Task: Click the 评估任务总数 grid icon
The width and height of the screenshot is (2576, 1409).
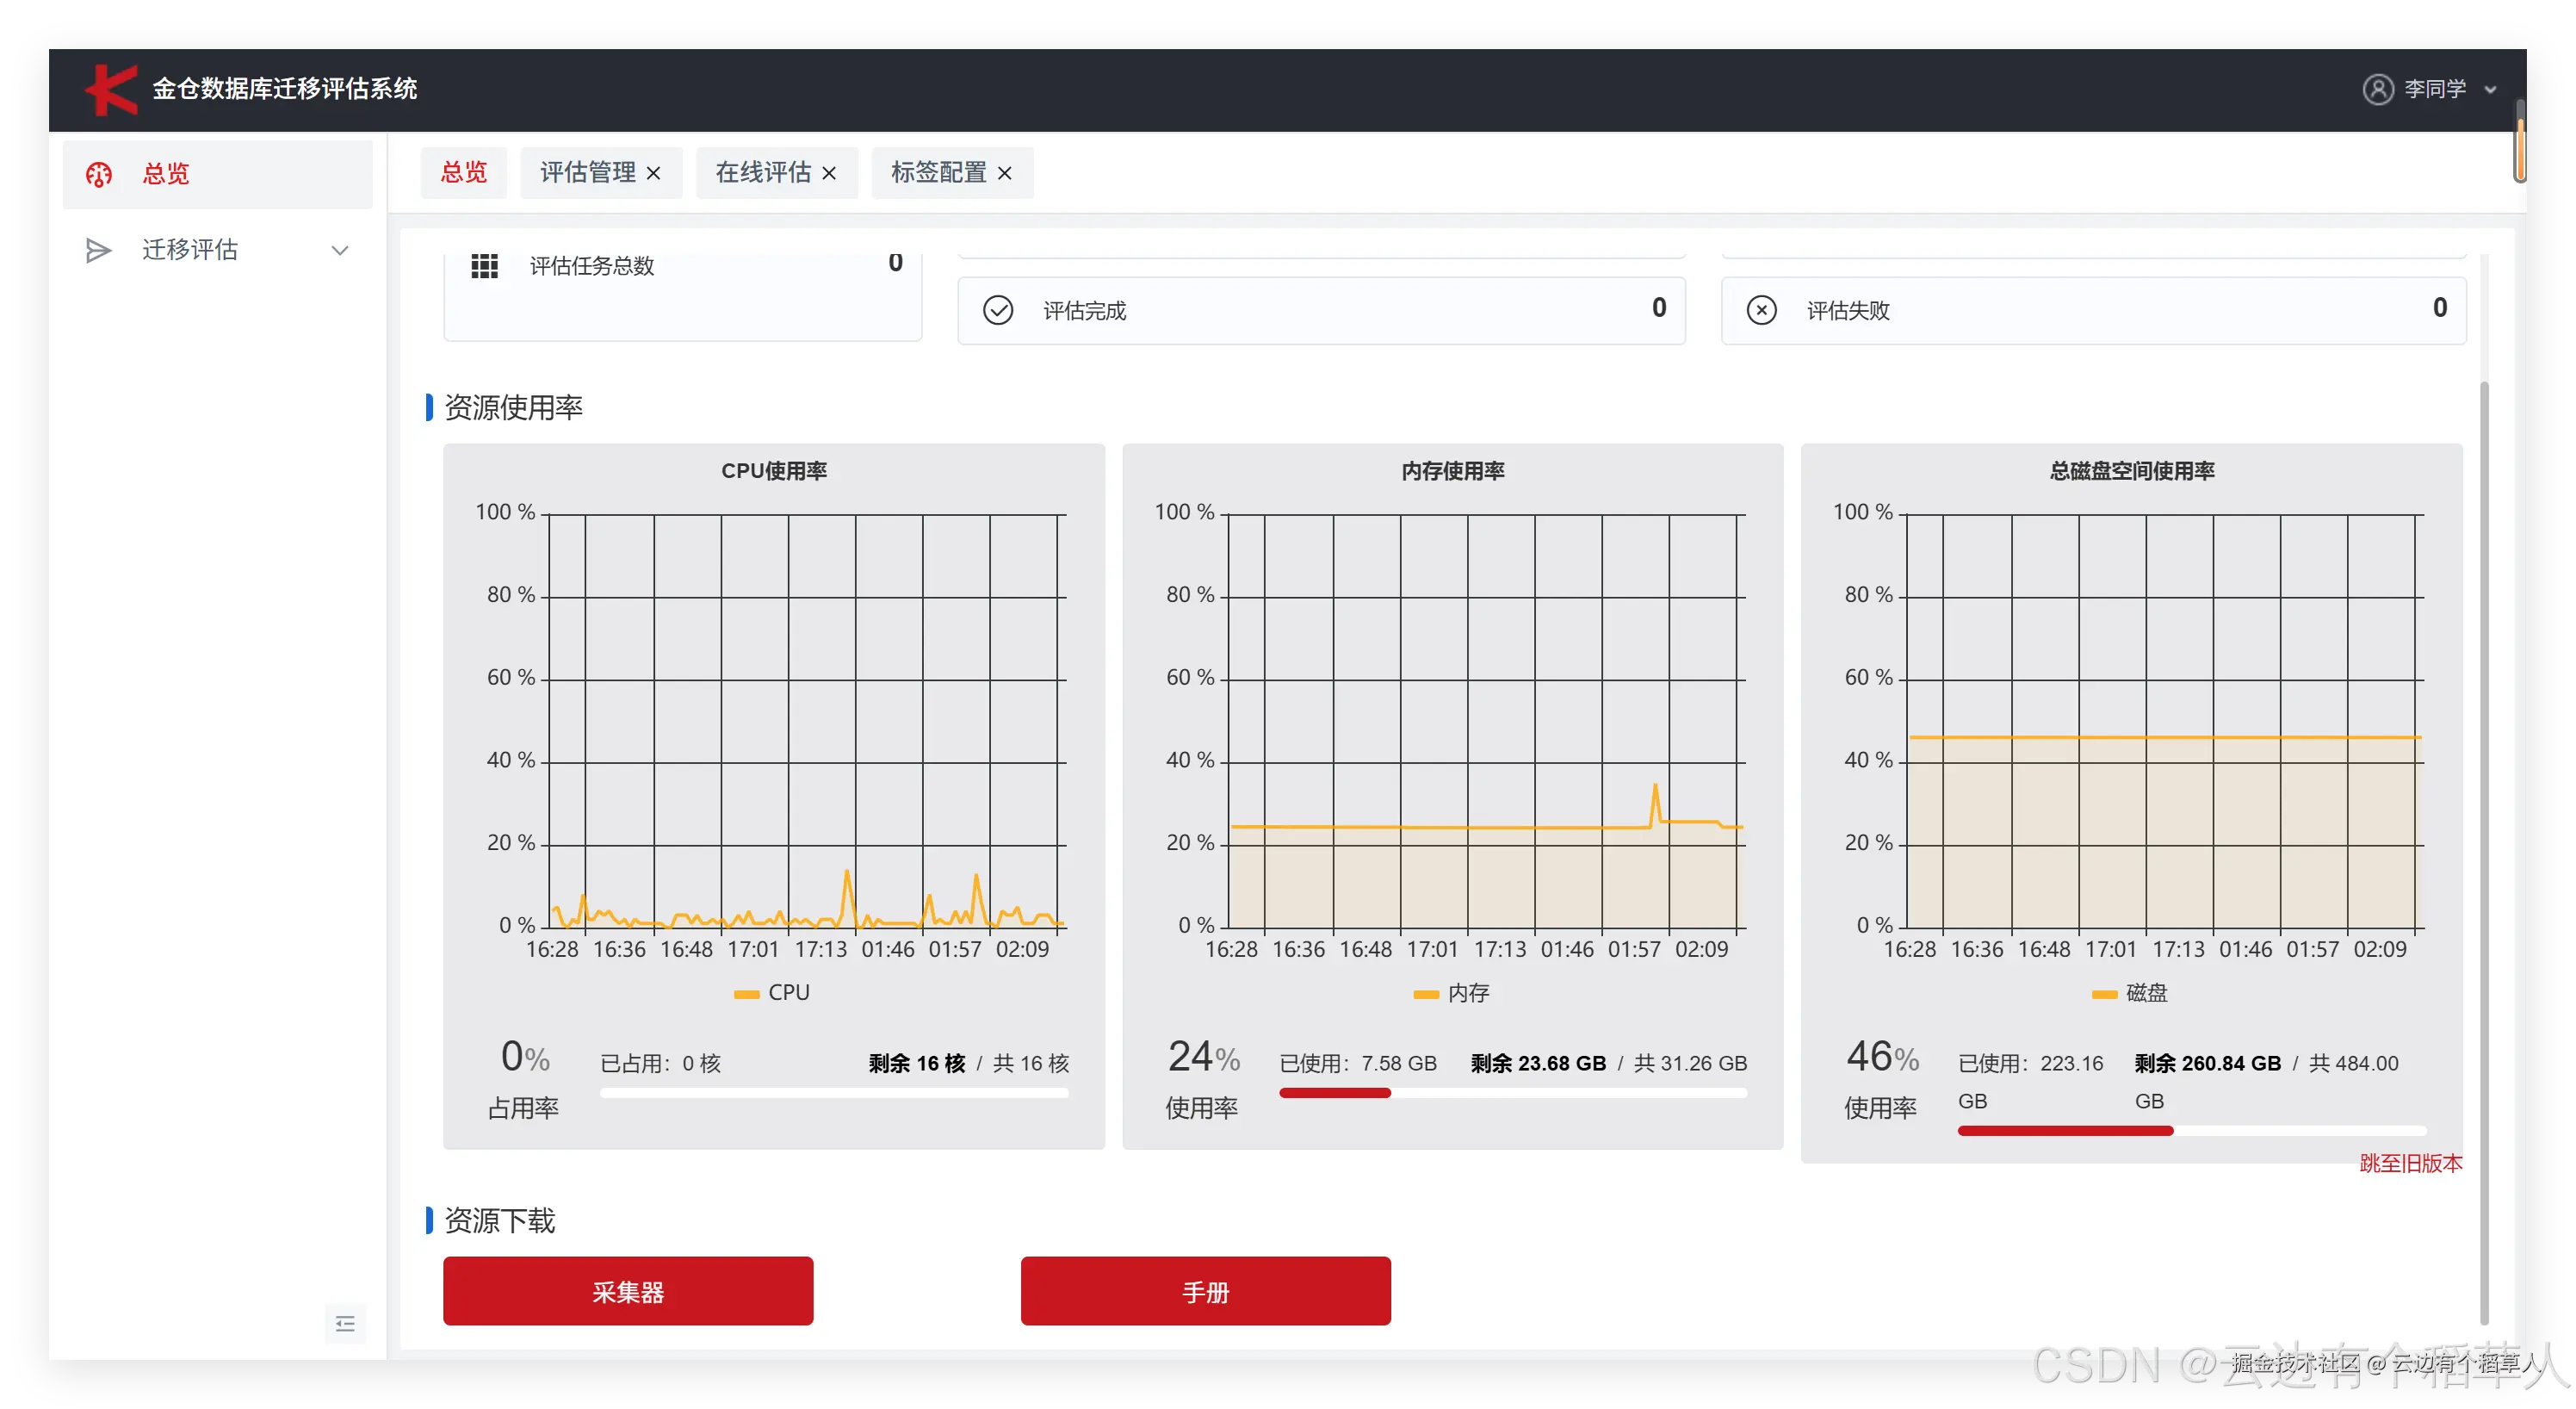Action: (x=484, y=266)
